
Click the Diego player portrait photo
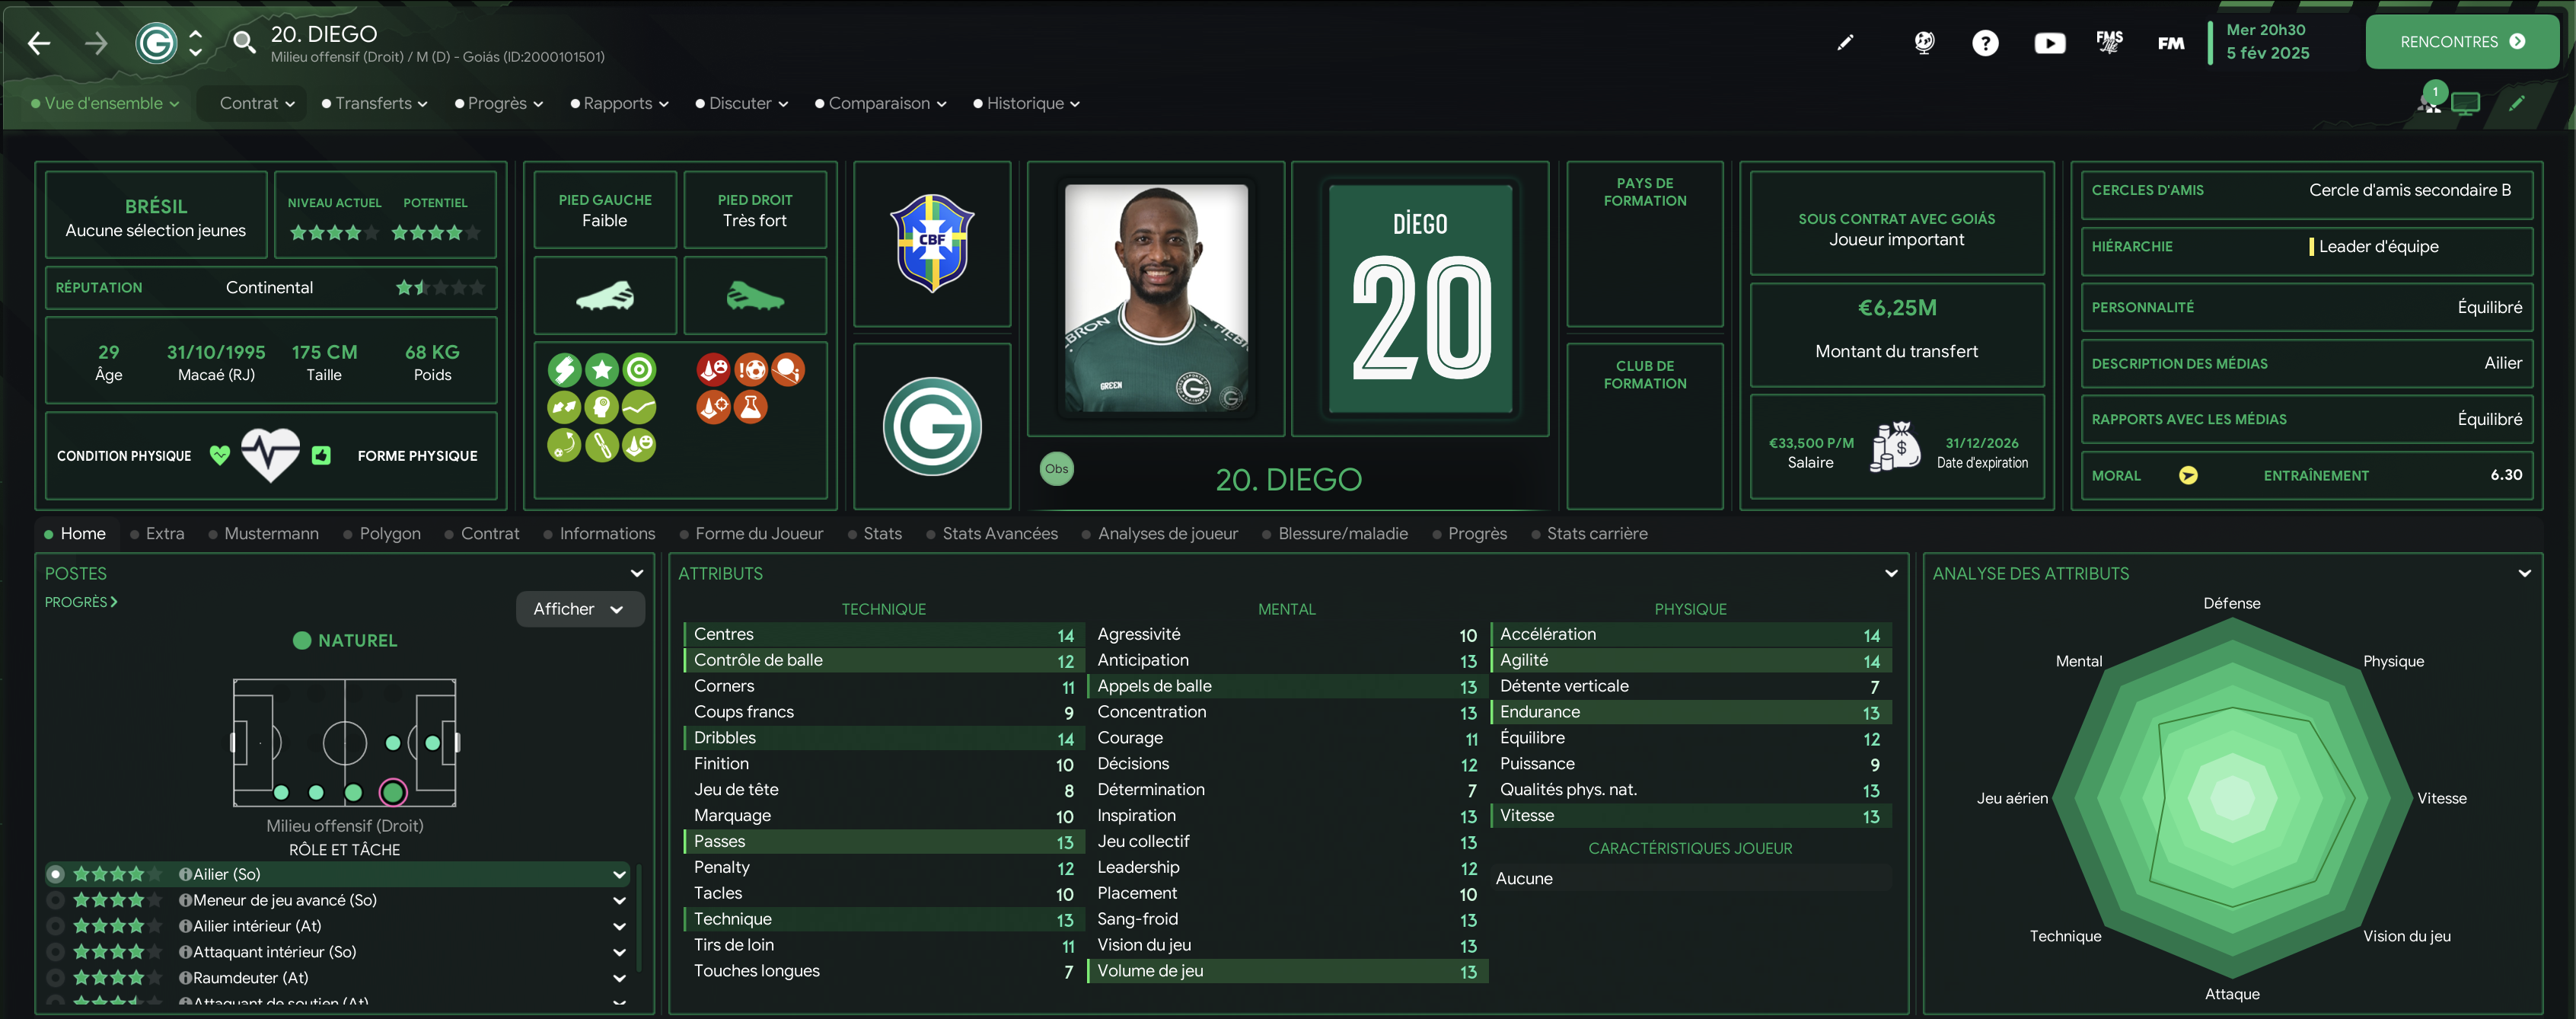(1156, 298)
